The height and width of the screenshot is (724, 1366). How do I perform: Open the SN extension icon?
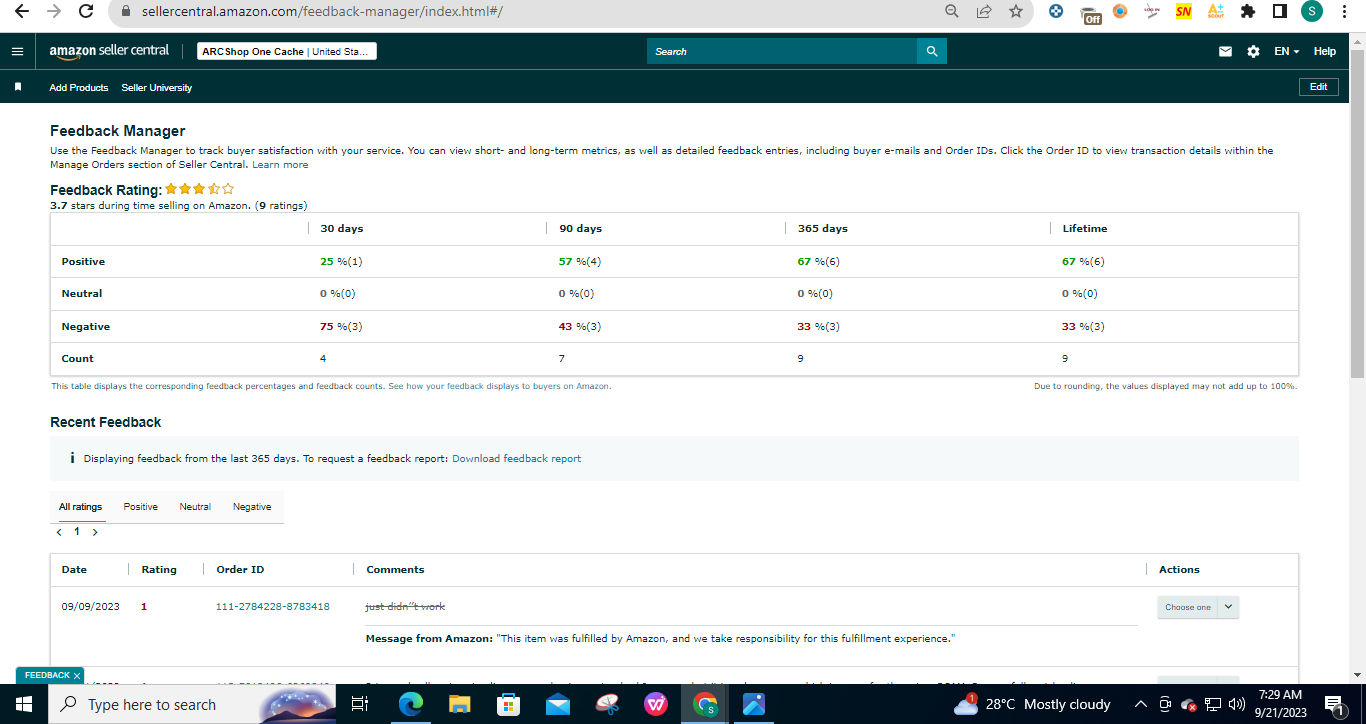point(1184,11)
